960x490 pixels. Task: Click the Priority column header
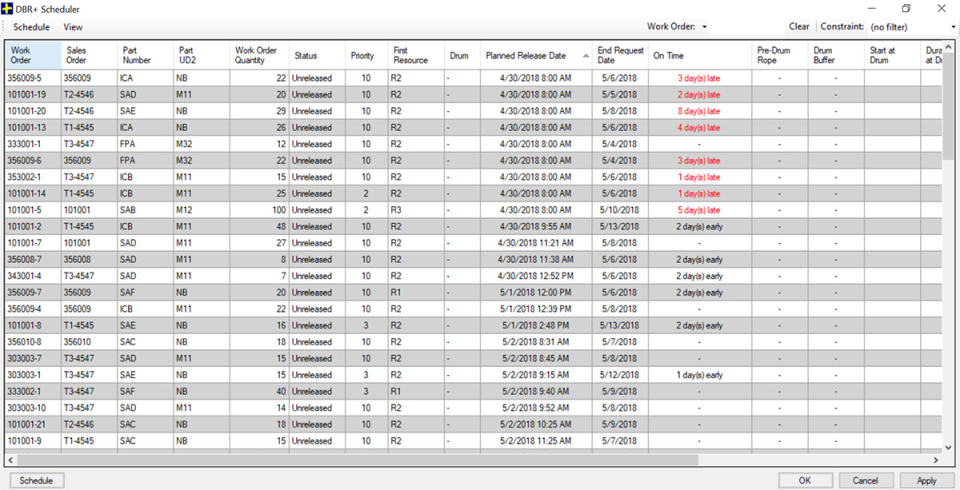[x=366, y=55]
